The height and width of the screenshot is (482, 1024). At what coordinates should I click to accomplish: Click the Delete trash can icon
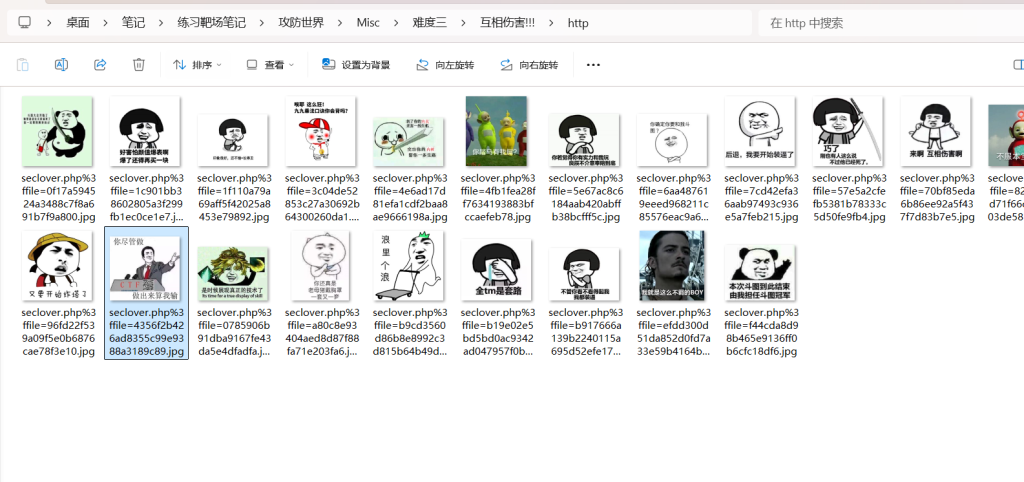point(139,65)
